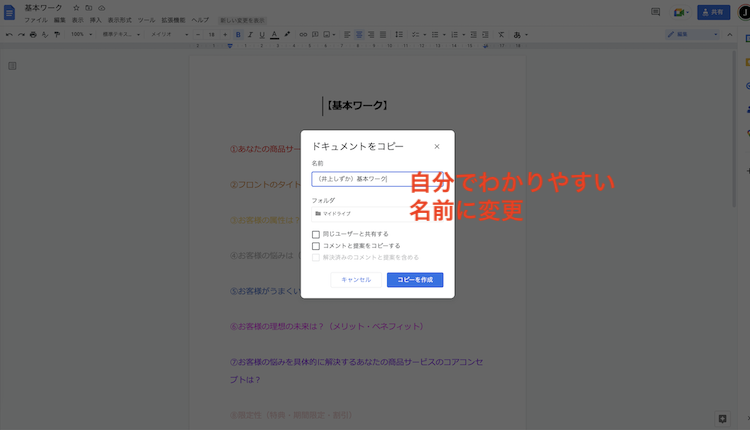This screenshot has height=430, width=750.
Task: Open the 100% zoom dropdown
Action: point(80,34)
